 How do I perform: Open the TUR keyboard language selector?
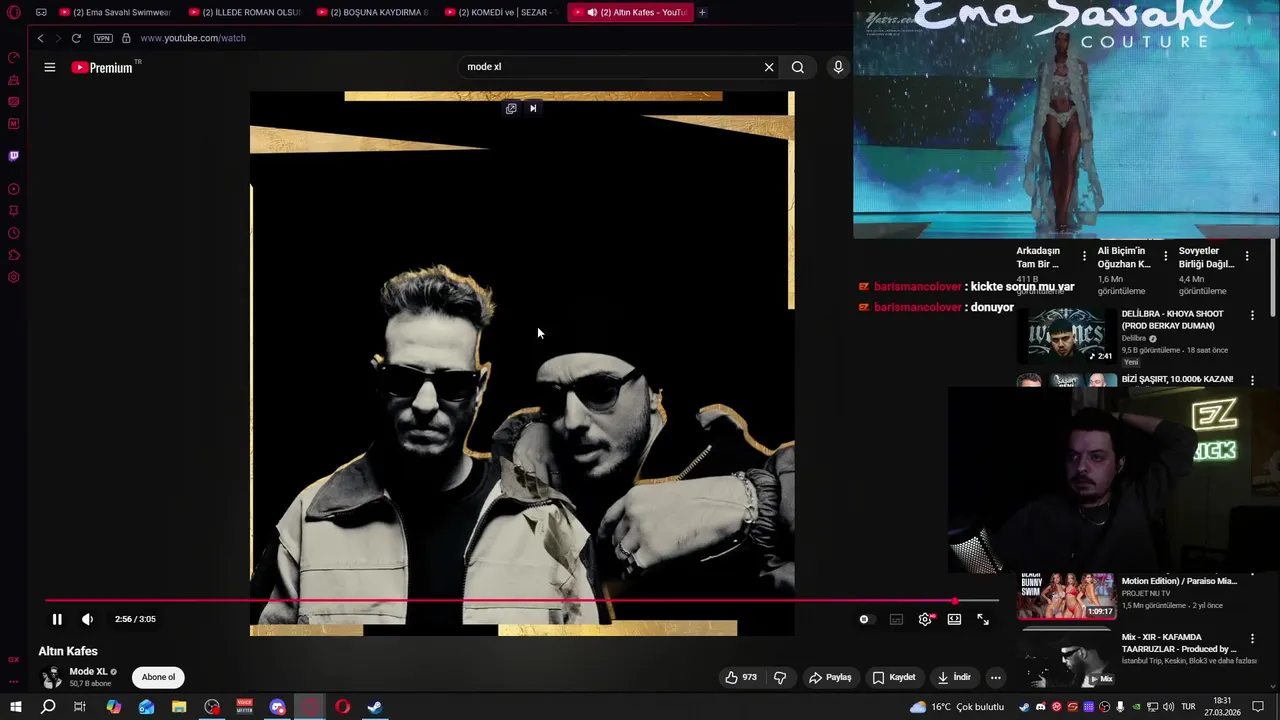(x=1189, y=707)
